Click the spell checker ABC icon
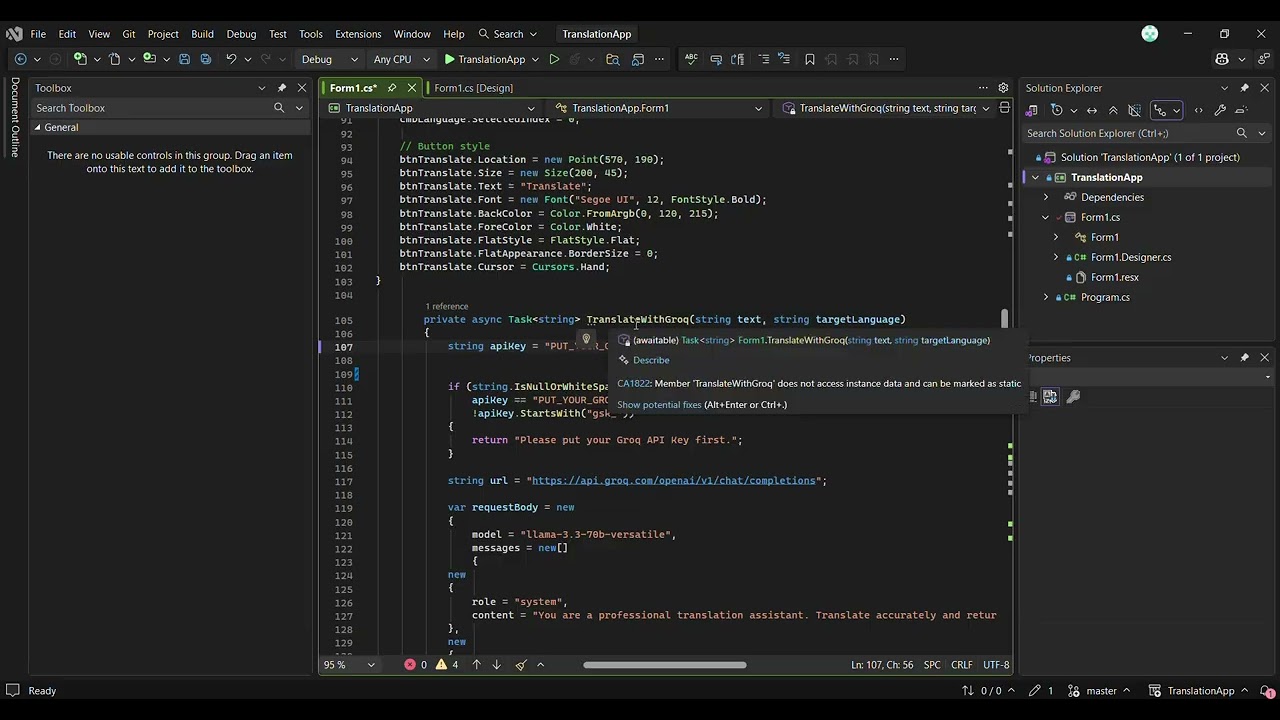1280x720 pixels. tap(691, 59)
